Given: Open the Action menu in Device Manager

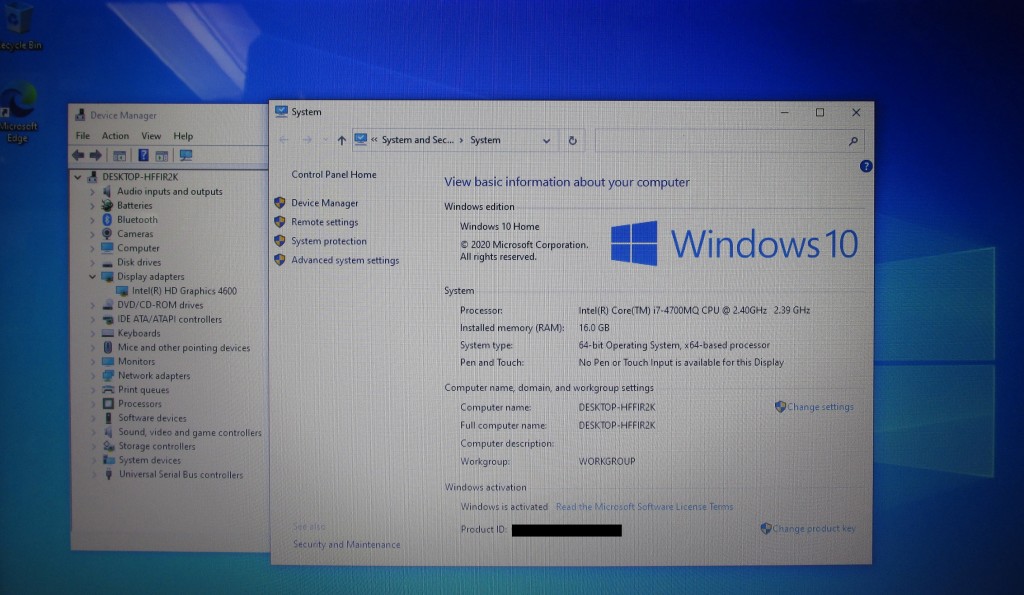Looking at the screenshot, I should point(115,136).
